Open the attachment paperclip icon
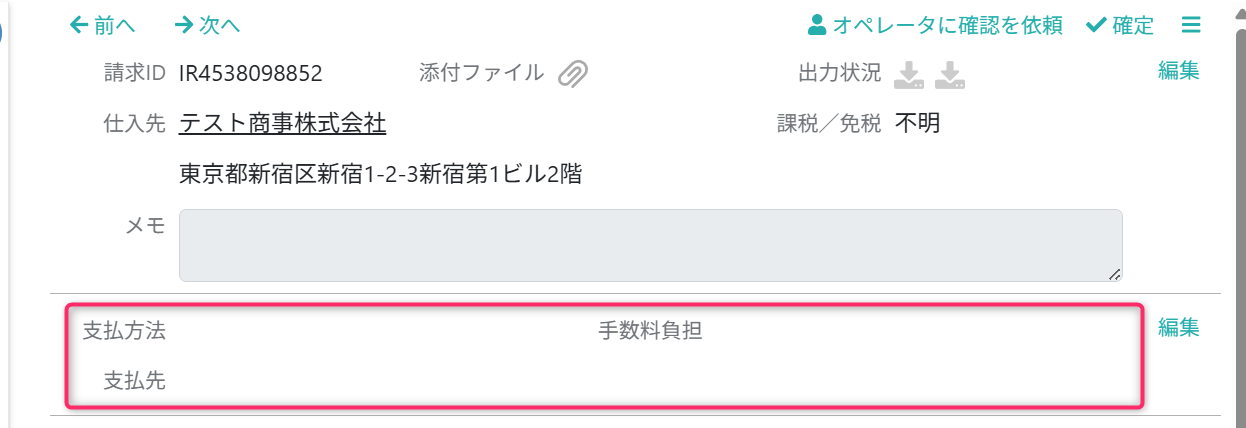1246x428 pixels. pyautogui.click(x=573, y=73)
